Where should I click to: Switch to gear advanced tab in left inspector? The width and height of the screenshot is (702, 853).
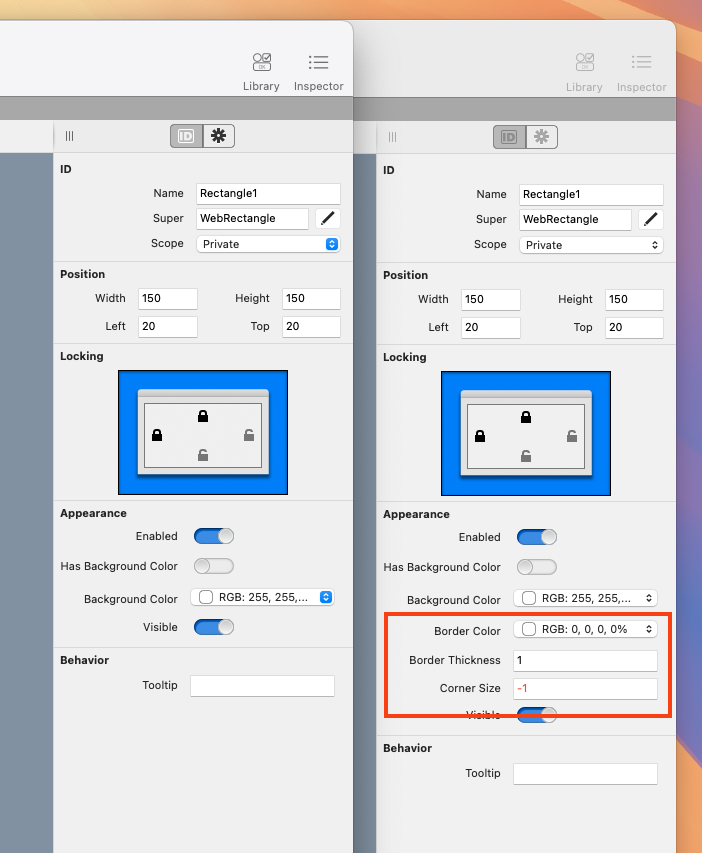tap(219, 136)
